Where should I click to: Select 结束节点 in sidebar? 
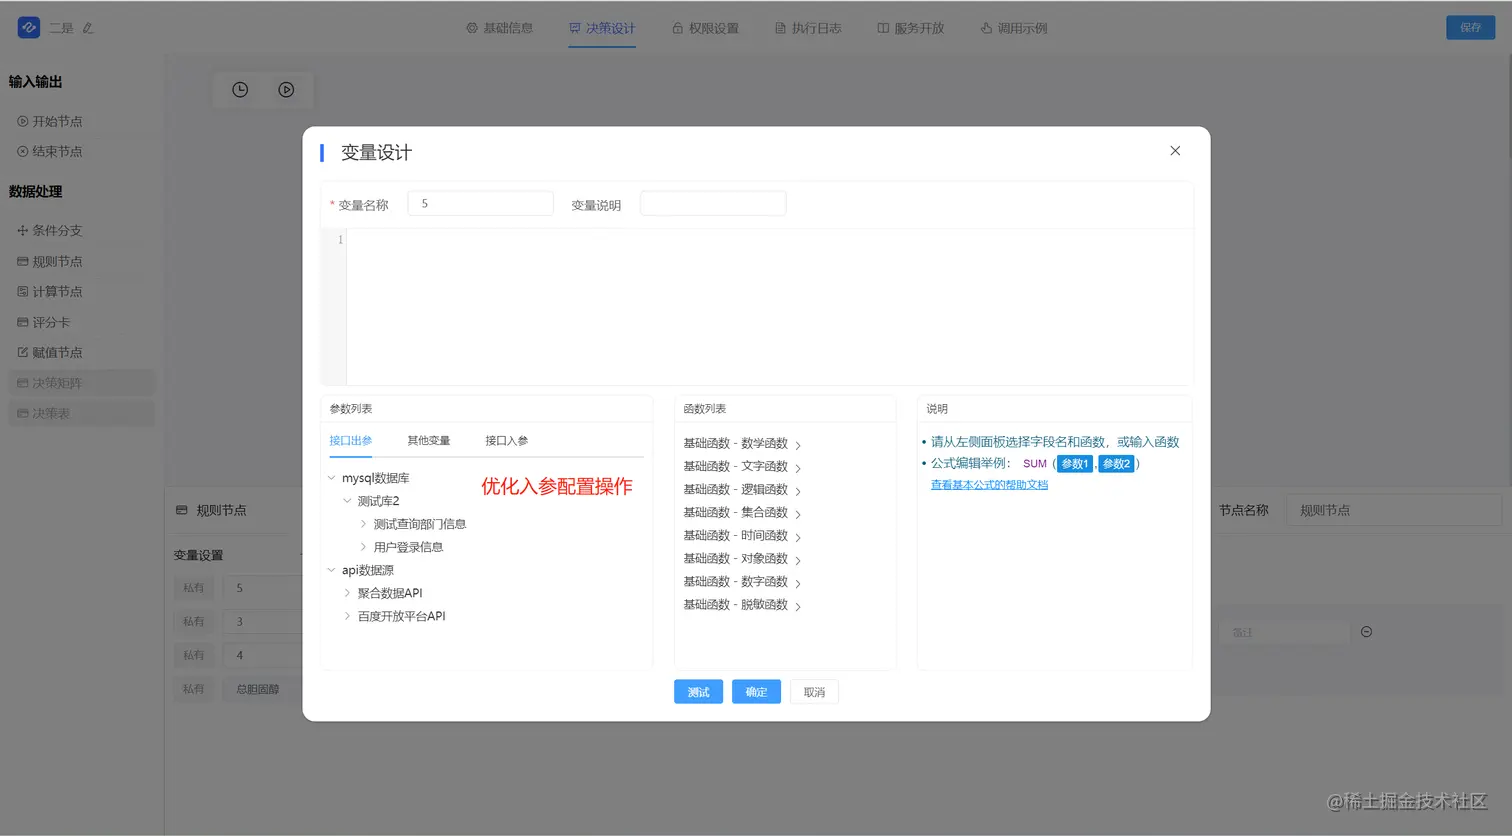point(50,152)
